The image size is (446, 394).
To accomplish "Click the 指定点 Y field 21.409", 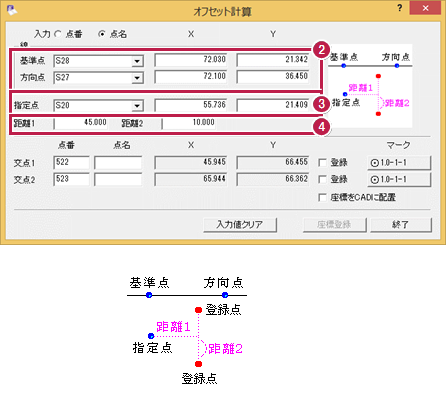I will 273,105.
